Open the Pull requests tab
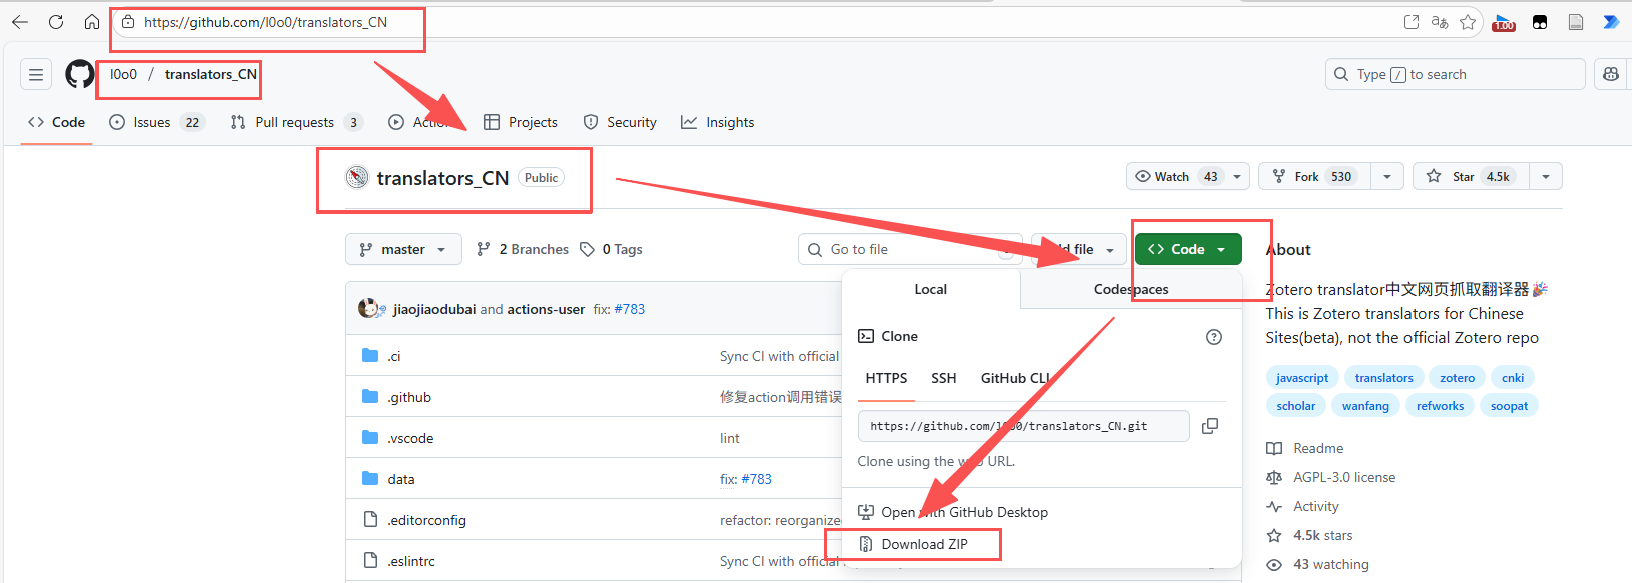Image resolution: width=1632 pixels, height=583 pixels. coord(295,122)
